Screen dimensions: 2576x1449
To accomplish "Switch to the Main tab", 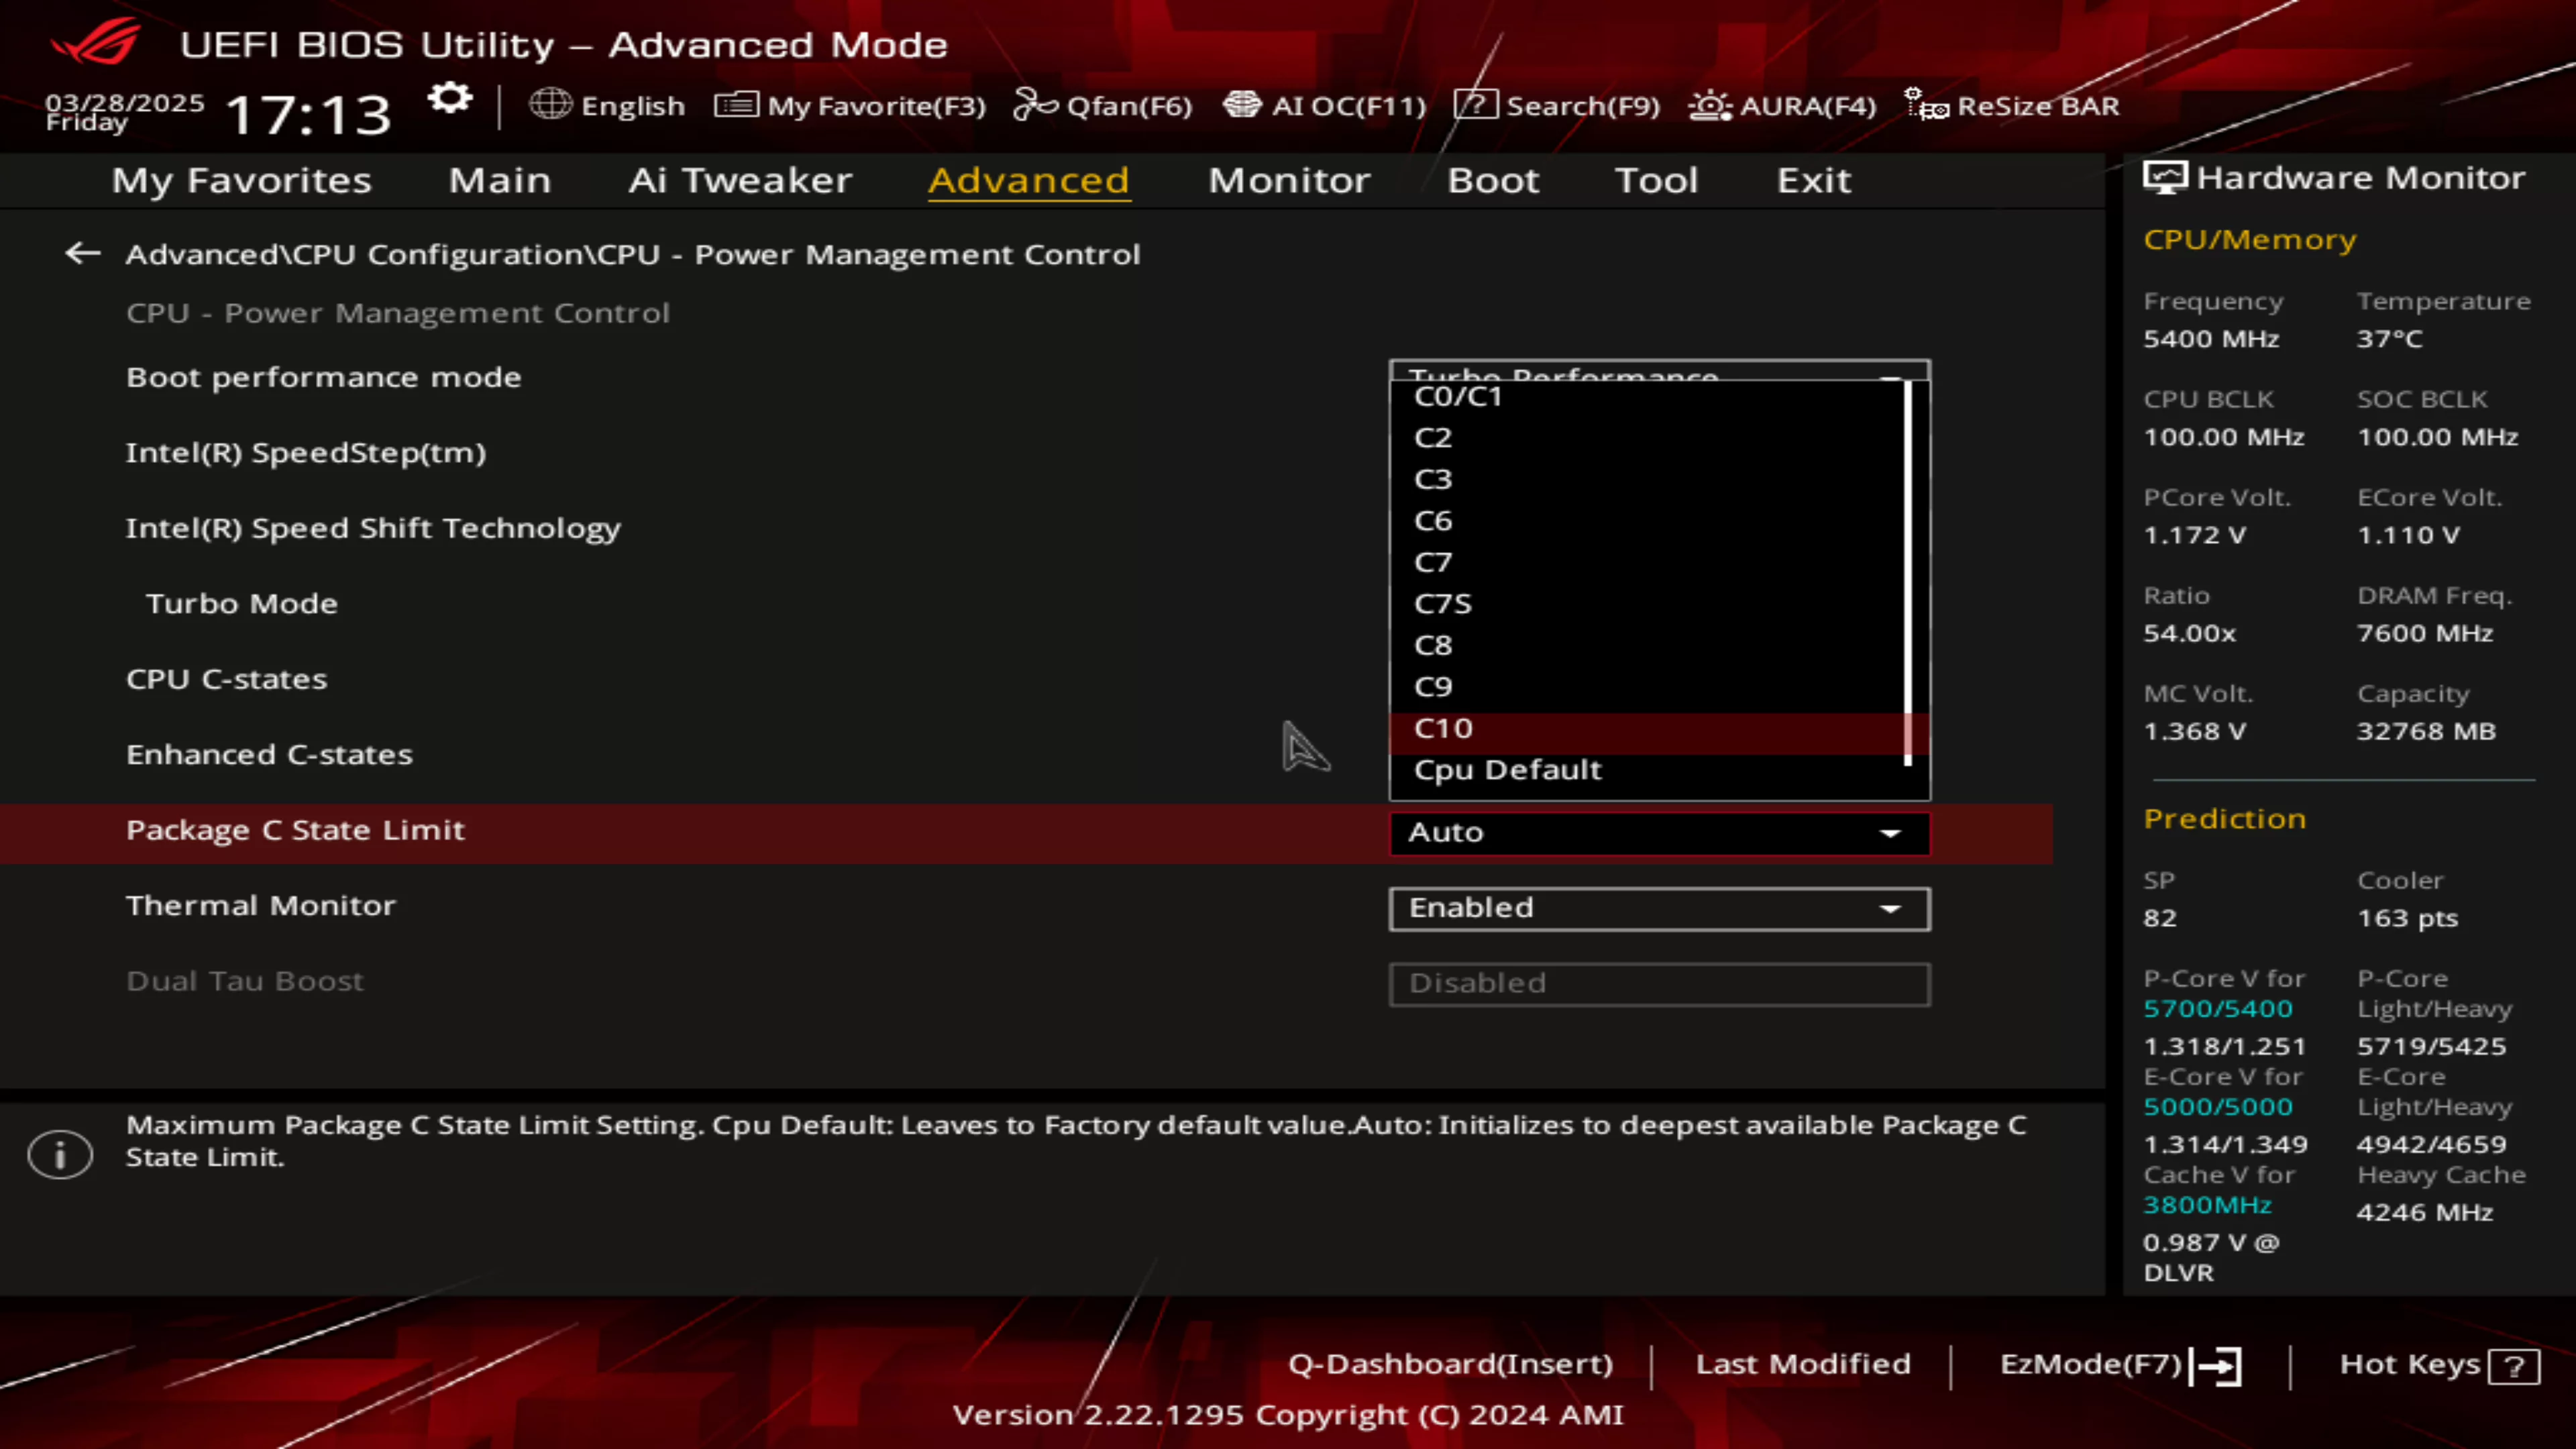I will tap(500, 180).
